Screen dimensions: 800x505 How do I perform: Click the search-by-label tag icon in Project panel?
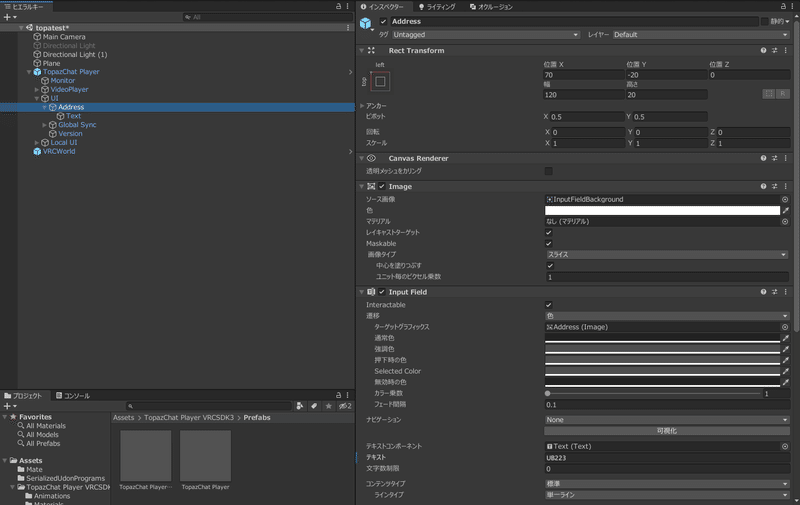313,406
